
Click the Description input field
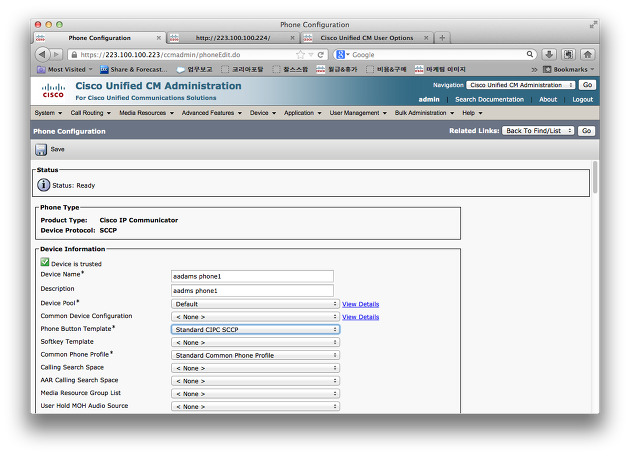pyautogui.click(x=252, y=290)
